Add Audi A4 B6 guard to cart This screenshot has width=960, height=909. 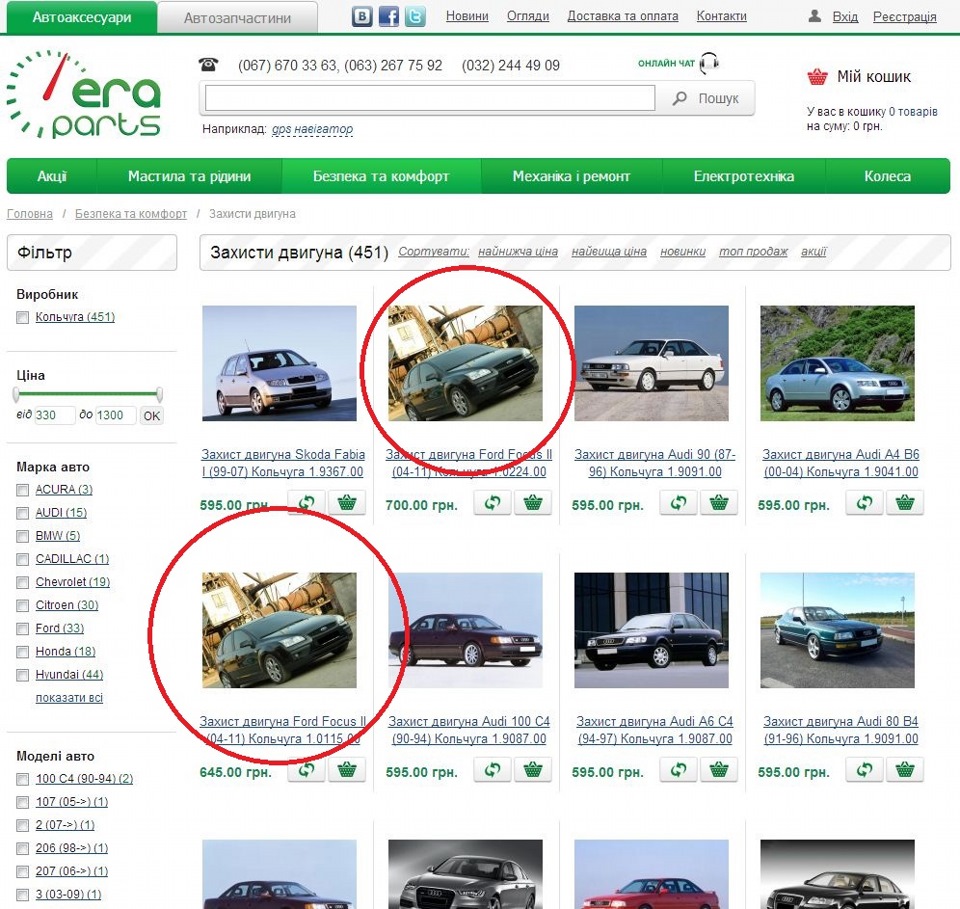click(x=905, y=503)
